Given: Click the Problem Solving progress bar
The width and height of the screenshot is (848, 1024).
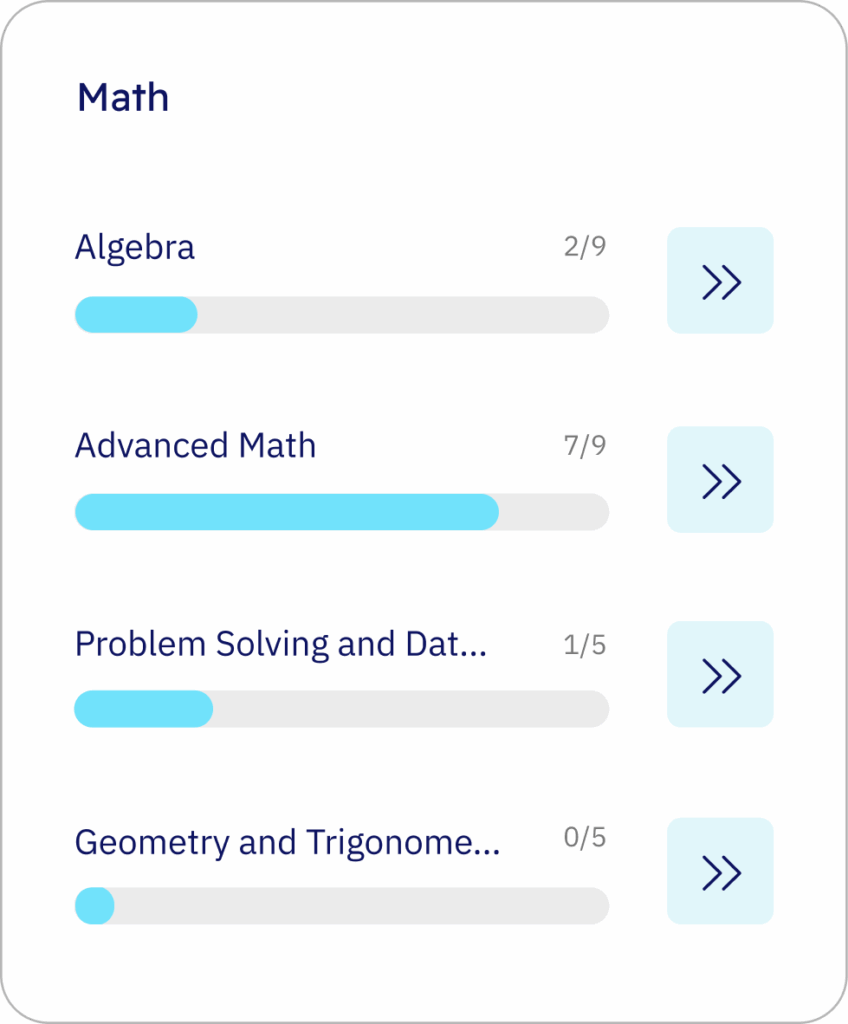Looking at the screenshot, I should pyautogui.click(x=341, y=708).
